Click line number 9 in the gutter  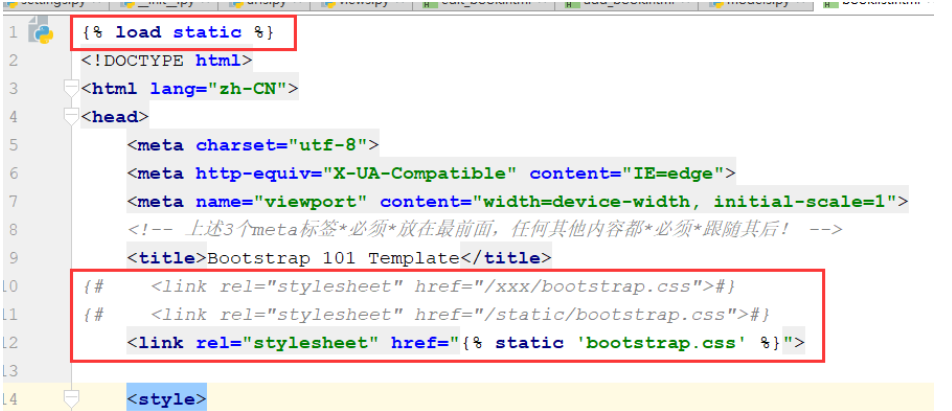pos(13,259)
